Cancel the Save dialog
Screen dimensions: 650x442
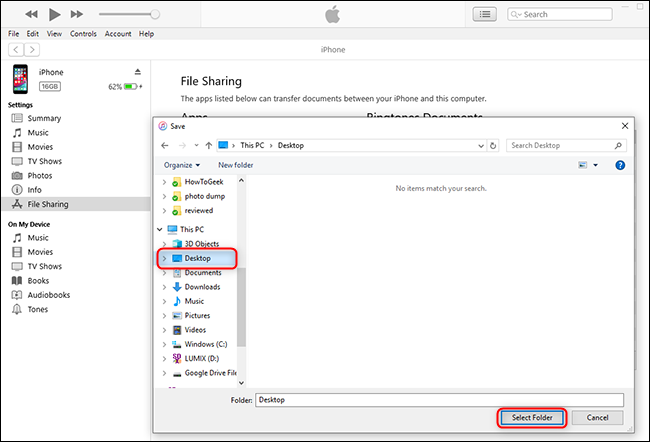click(597, 418)
